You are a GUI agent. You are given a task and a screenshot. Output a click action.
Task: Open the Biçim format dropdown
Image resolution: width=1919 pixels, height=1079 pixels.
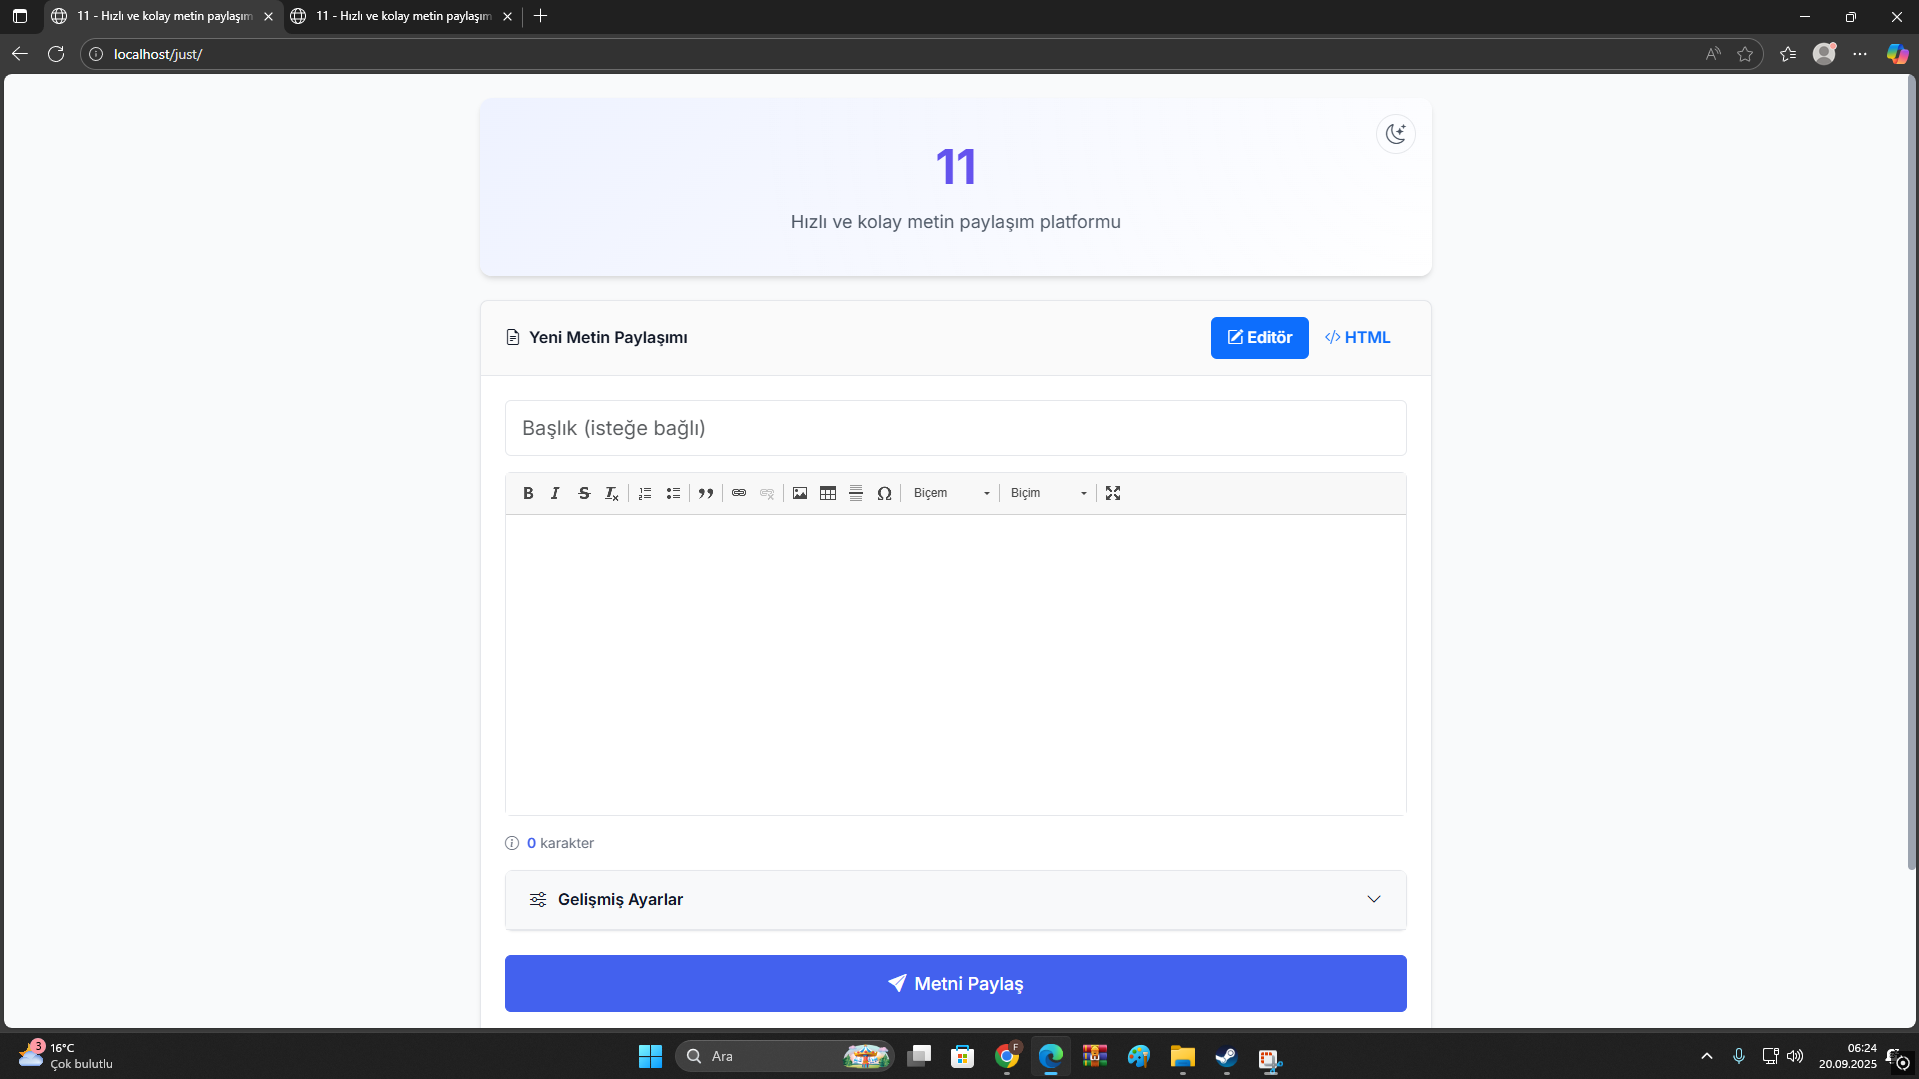point(1048,493)
